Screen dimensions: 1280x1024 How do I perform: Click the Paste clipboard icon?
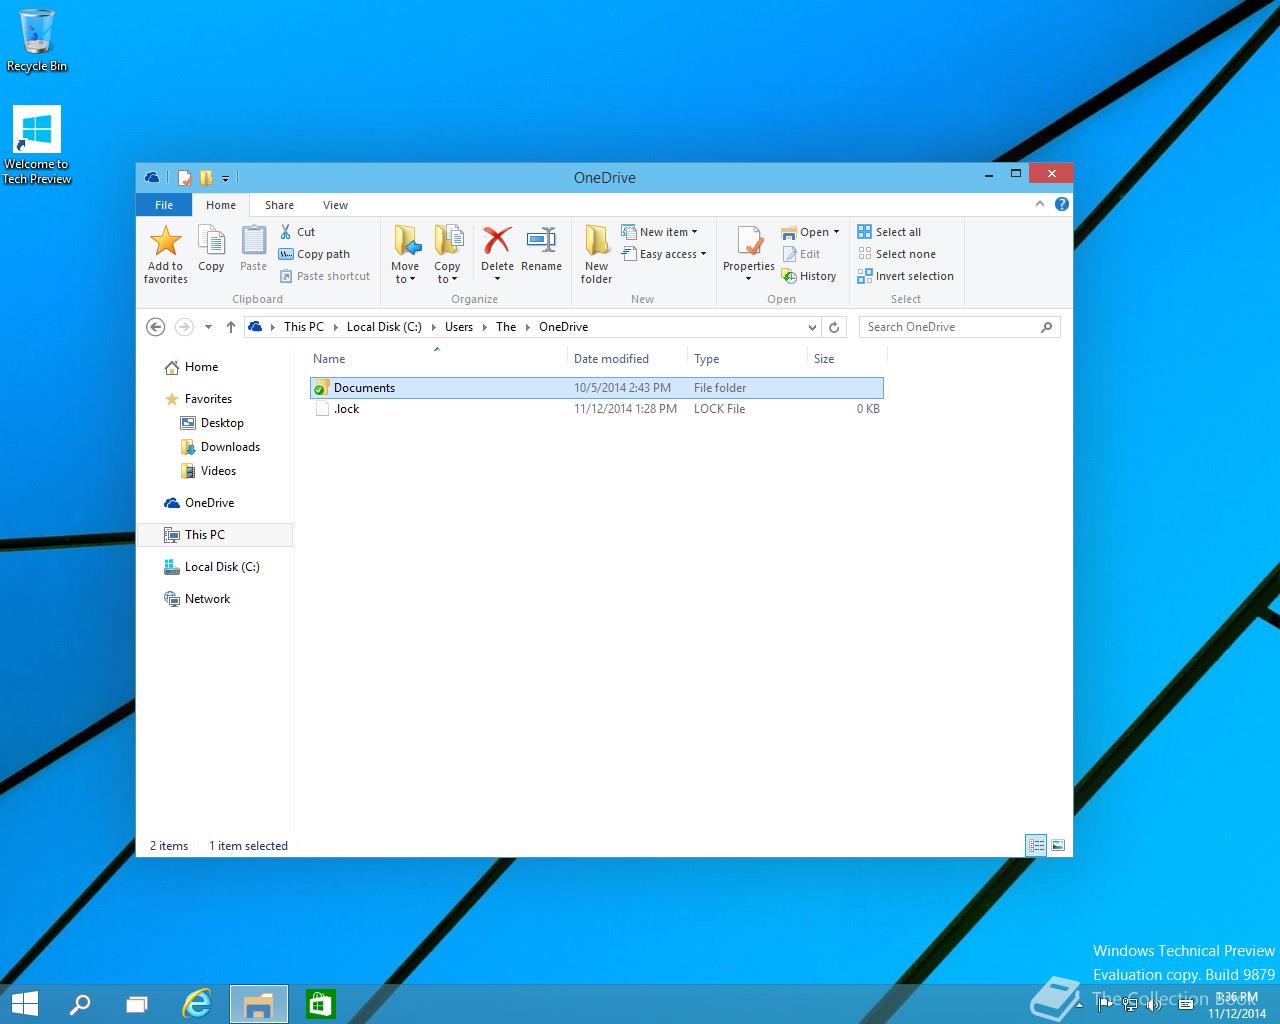pos(253,240)
